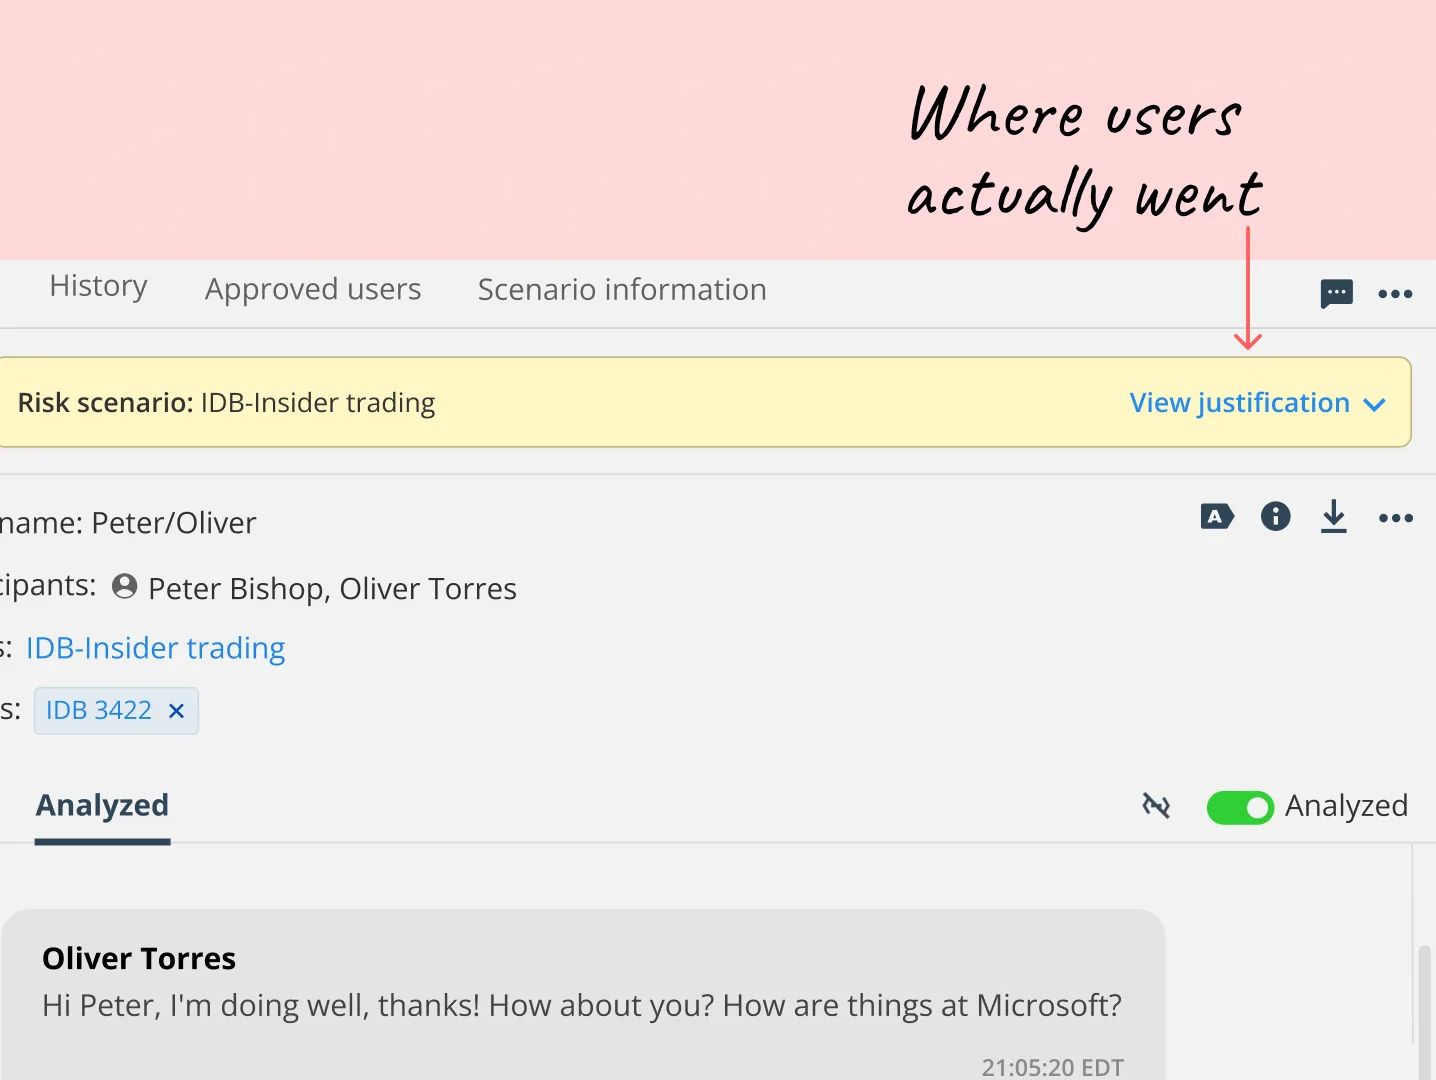Remove the IDB 3422 tag
The width and height of the screenshot is (1436, 1080).
click(x=177, y=711)
